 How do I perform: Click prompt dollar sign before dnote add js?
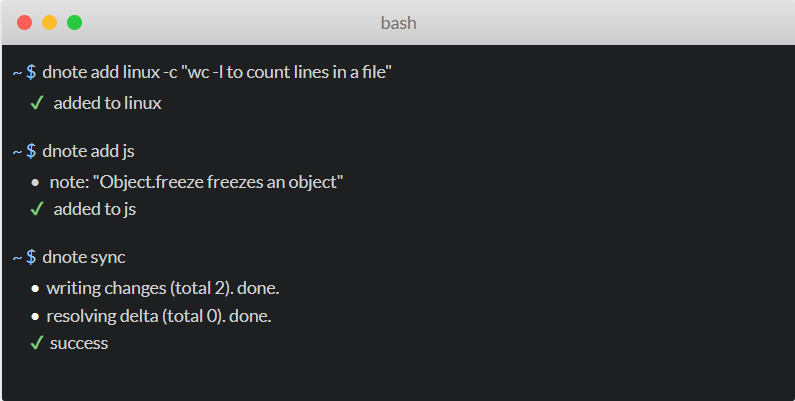tap(31, 151)
